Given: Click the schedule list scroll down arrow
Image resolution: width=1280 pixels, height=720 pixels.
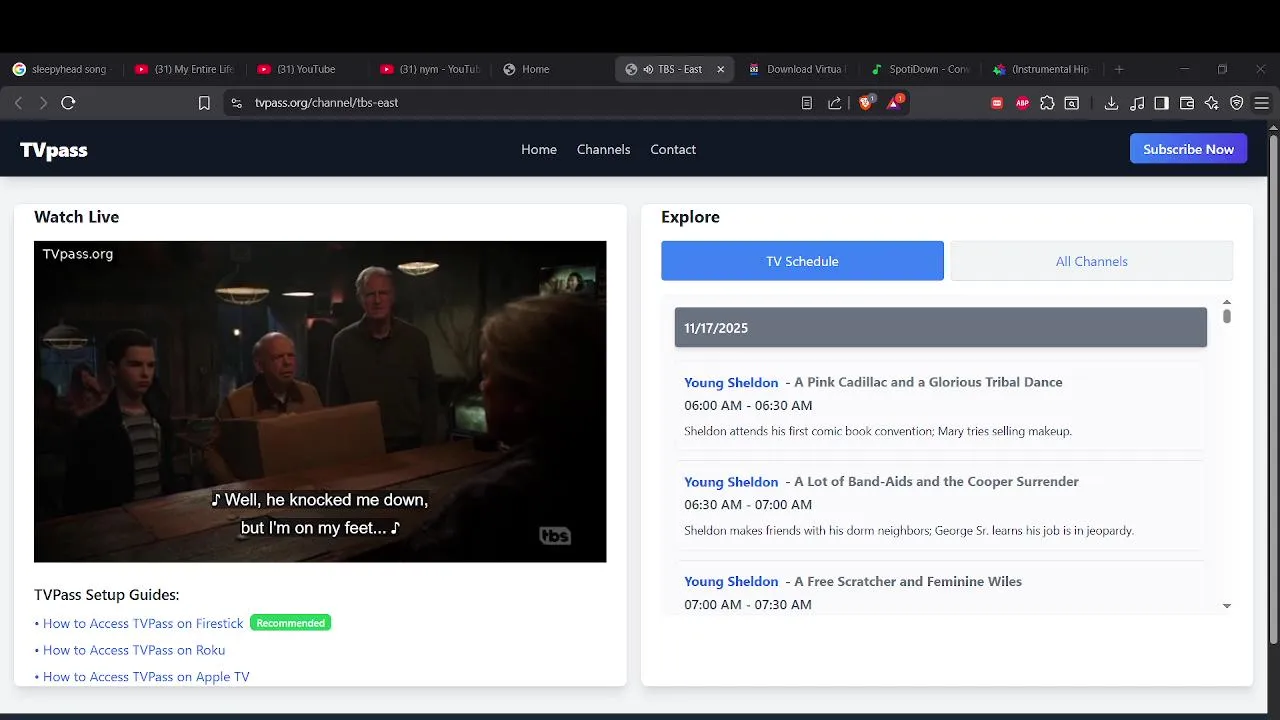Looking at the screenshot, I should (x=1226, y=606).
